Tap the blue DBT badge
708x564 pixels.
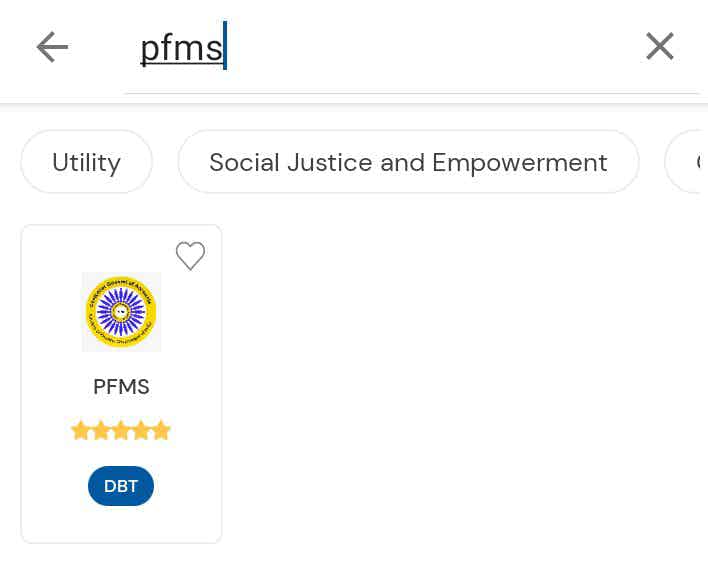(x=121, y=486)
